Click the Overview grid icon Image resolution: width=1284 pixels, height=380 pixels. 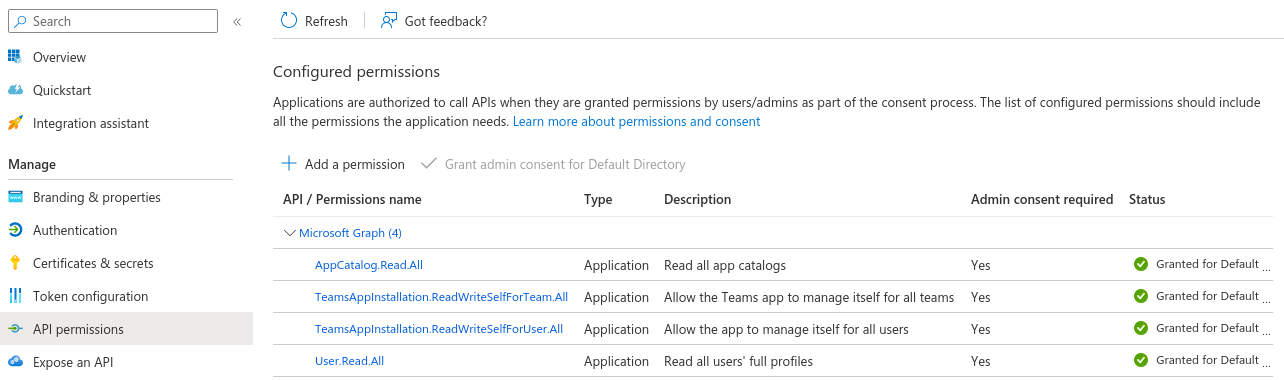point(15,57)
